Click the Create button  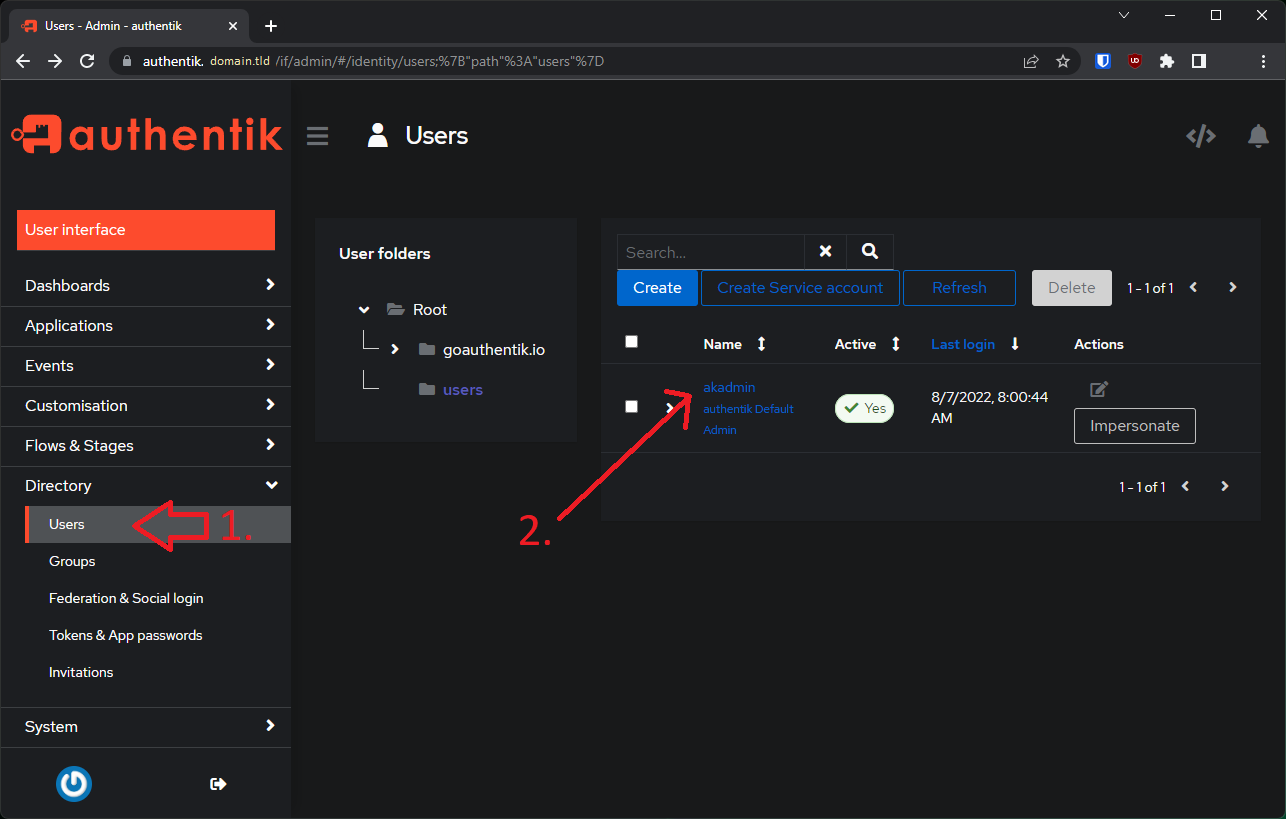click(x=657, y=288)
